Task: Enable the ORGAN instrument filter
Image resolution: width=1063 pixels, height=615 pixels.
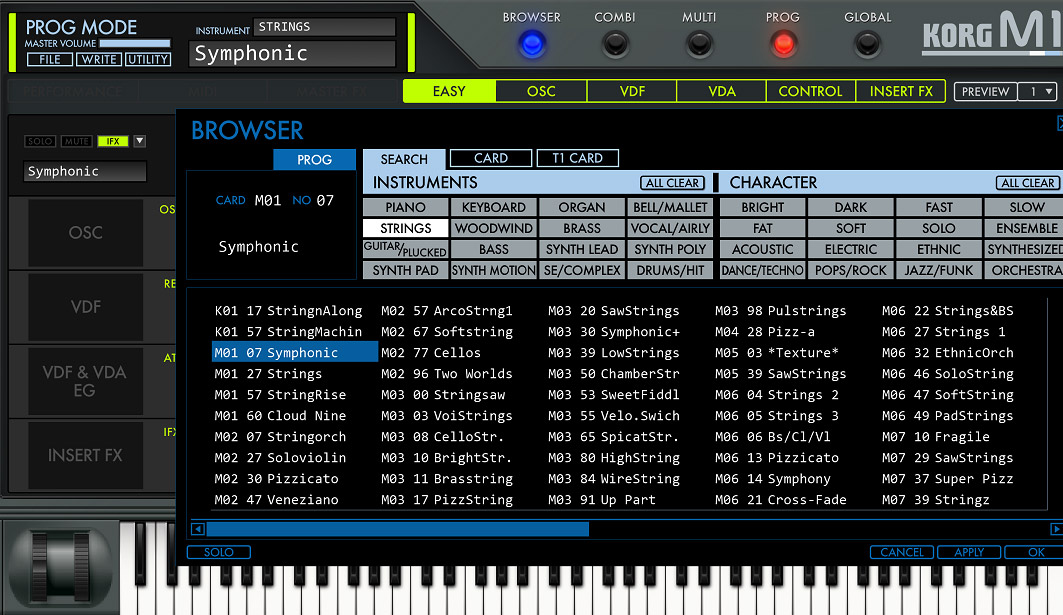Action: (x=582, y=207)
